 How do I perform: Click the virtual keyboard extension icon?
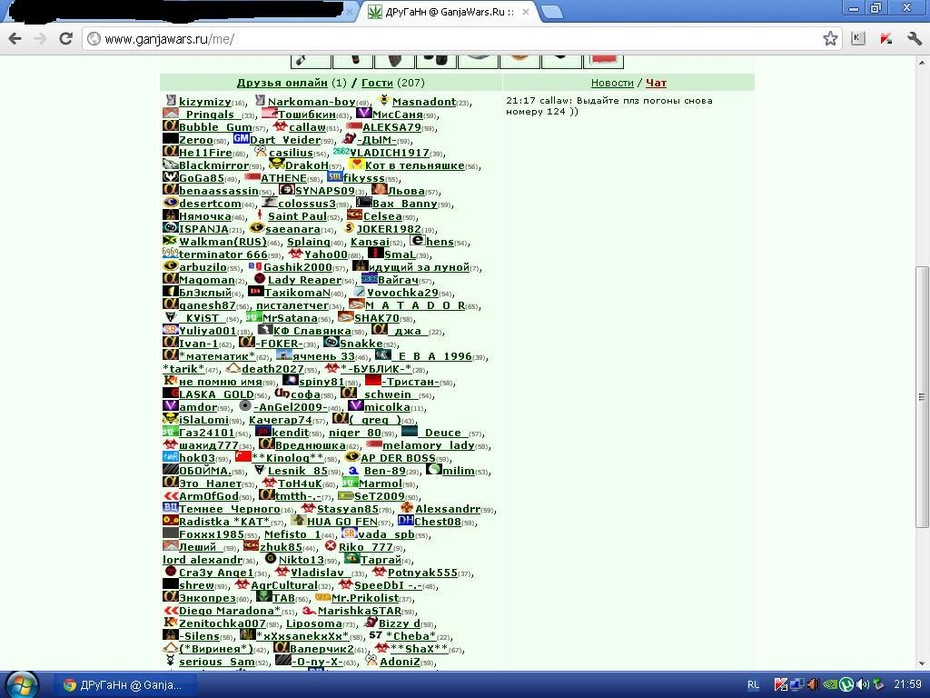click(x=858, y=39)
